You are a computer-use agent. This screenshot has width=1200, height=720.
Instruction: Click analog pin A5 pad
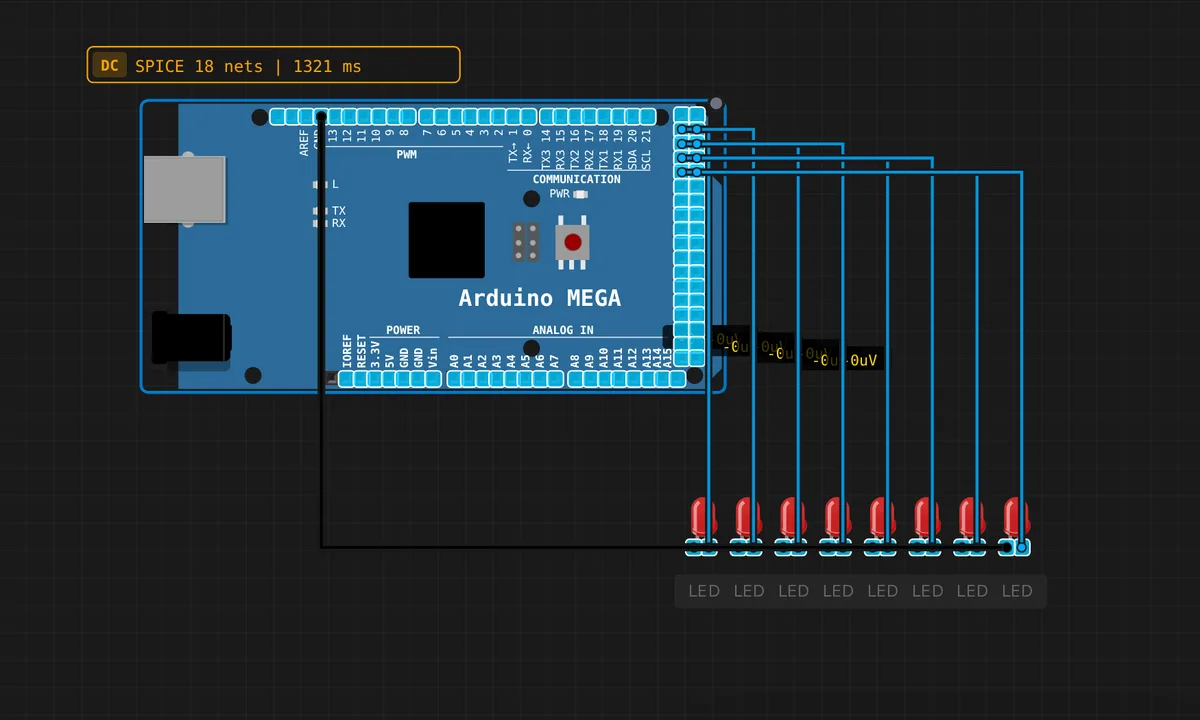coord(525,379)
